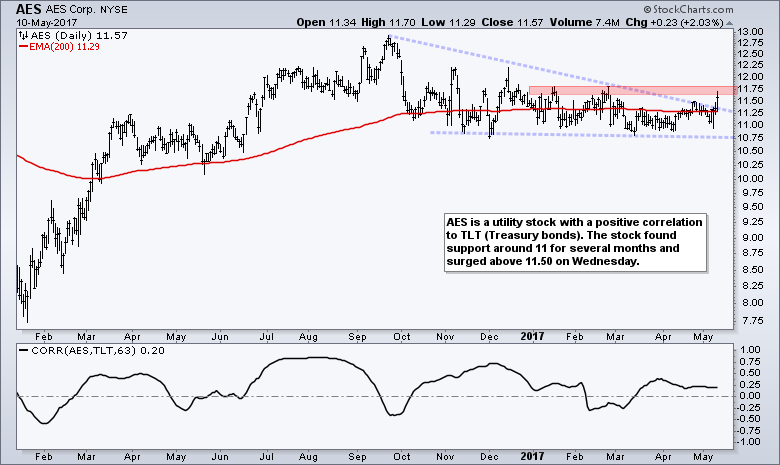This screenshot has width=780, height=465.
Task: Click the 0.75 label on the correlation axis
Action: [751, 362]
